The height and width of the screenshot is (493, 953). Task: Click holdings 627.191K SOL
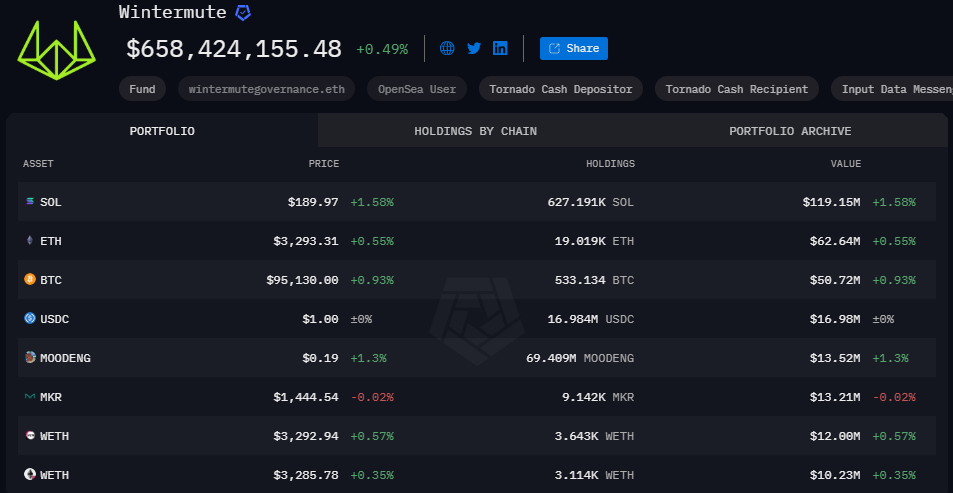[590, 202]
